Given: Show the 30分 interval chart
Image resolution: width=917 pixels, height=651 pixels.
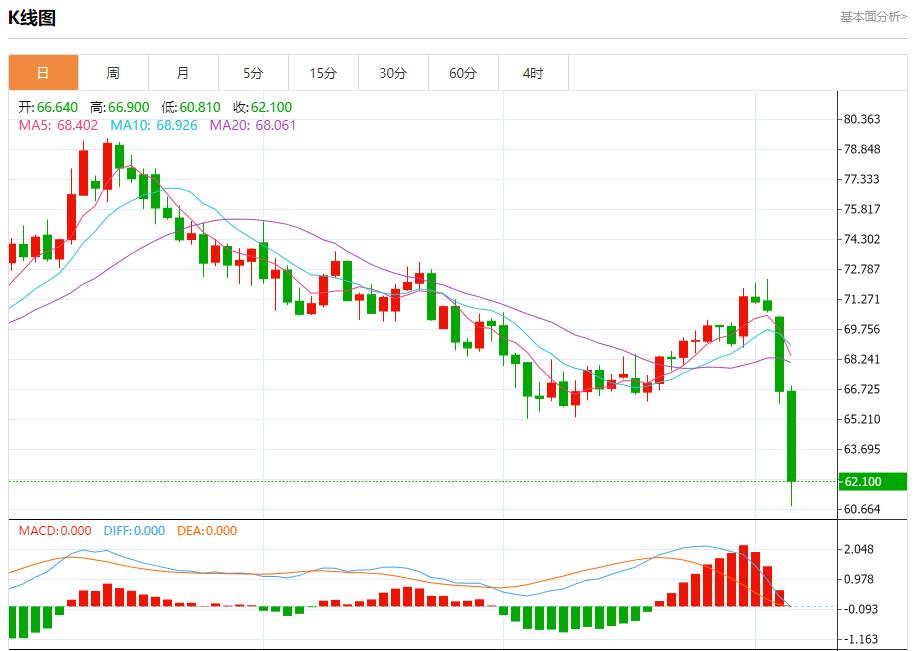Looking at the screenshot, I should click(x=393, y=73).
